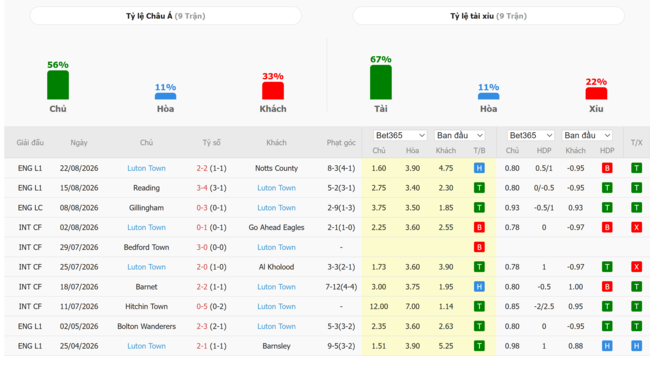The width and height of the screenshot is (650, 368).
Task: Open Luton Town link in Go Ahead Eagles row
Action: click(x=146, y=228)
